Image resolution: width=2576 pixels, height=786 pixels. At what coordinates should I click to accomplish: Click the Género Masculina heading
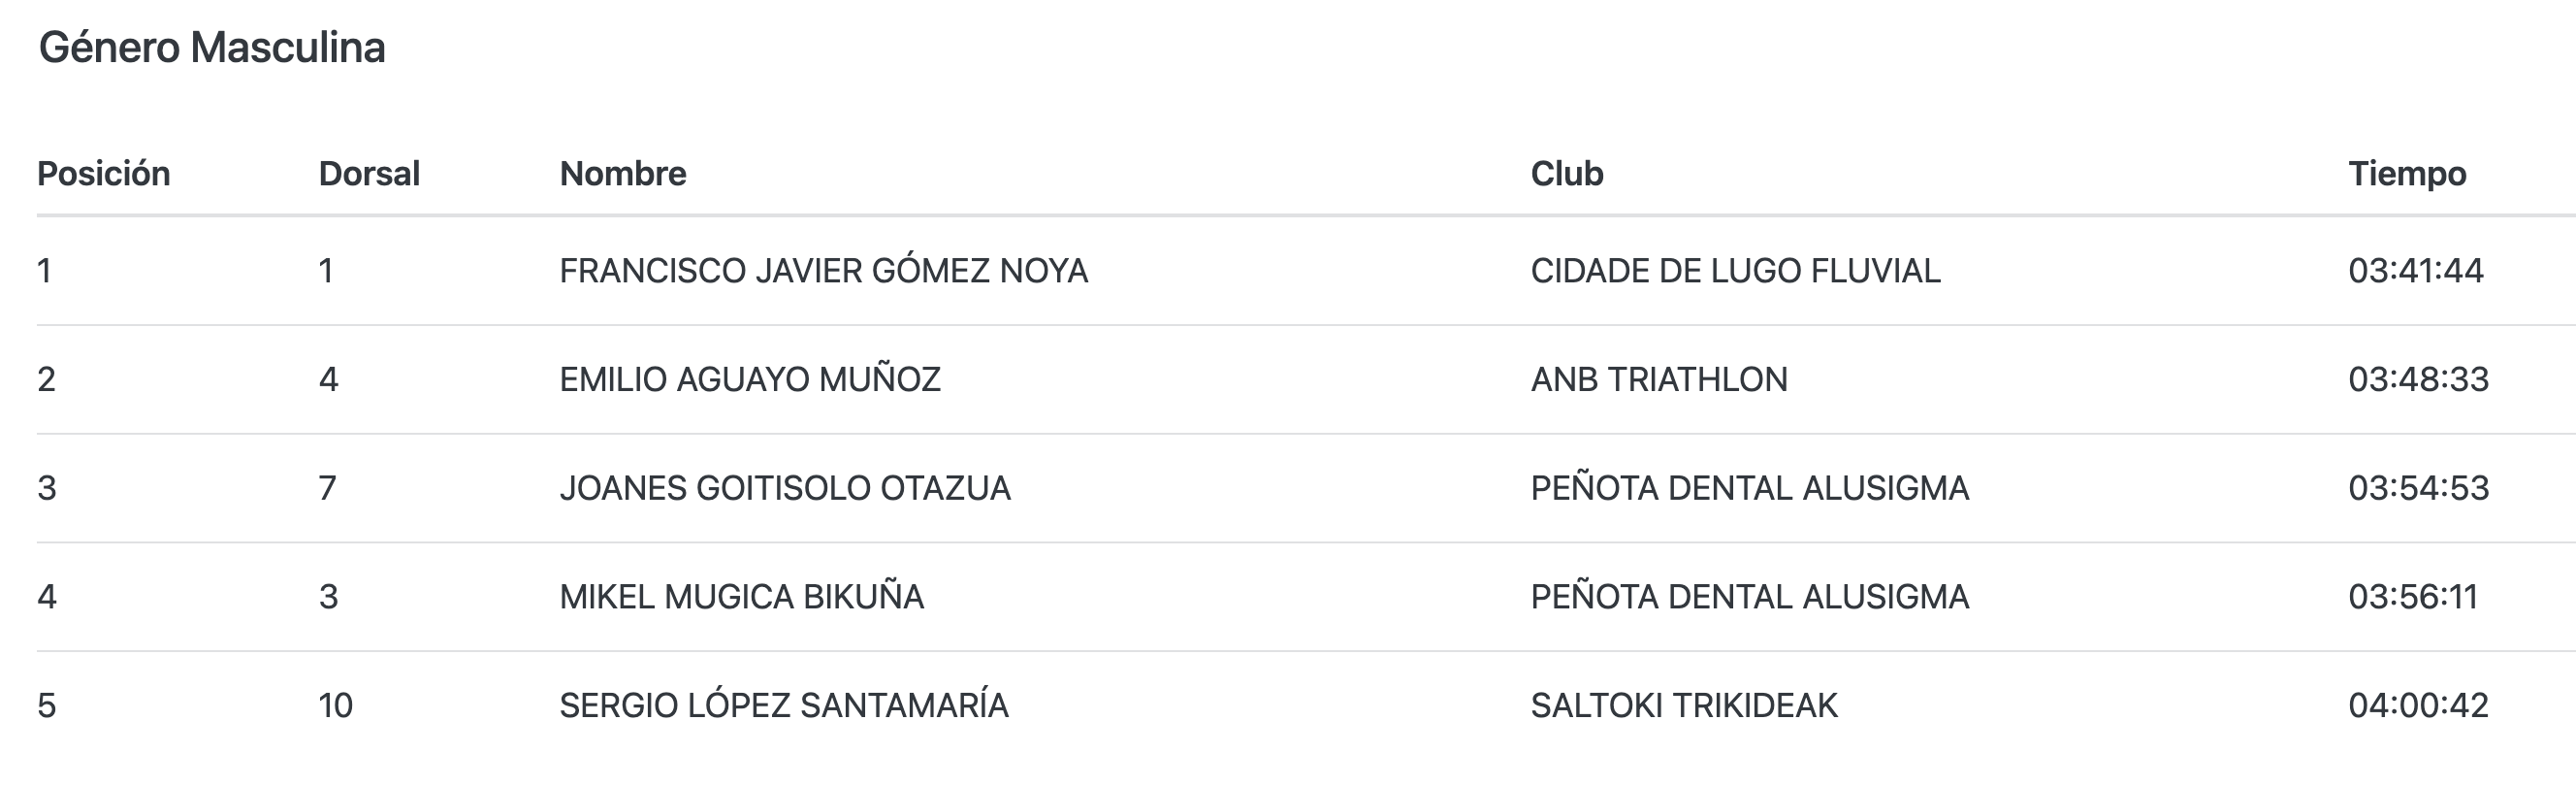pos(211,48)
